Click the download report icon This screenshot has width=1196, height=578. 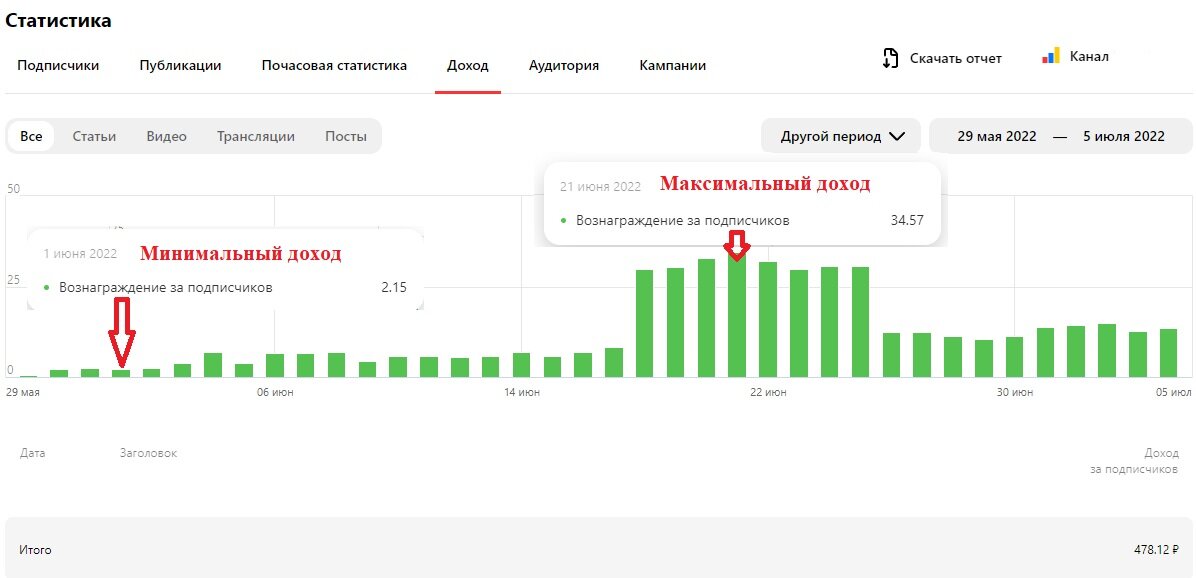888,58
